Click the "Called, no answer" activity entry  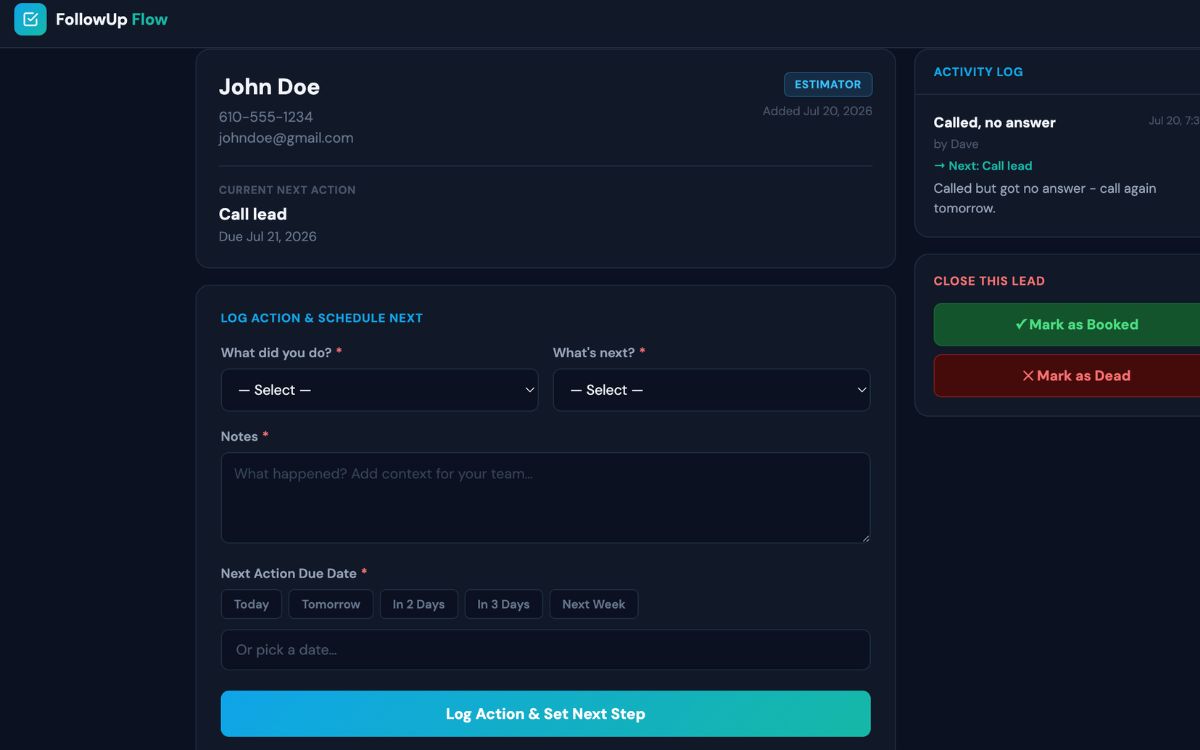pos(994,122)
